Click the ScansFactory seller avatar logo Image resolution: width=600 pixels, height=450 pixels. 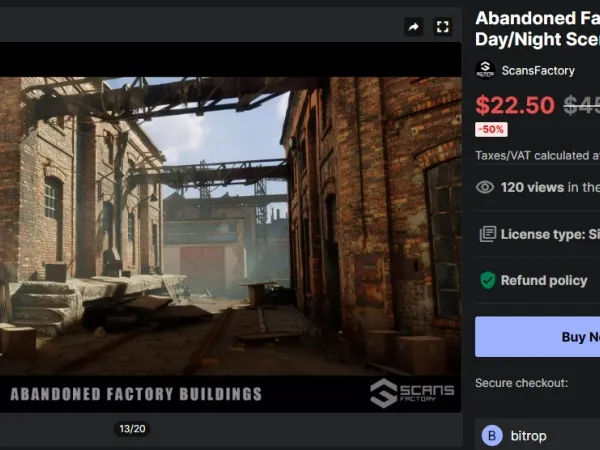pos(485,70)
